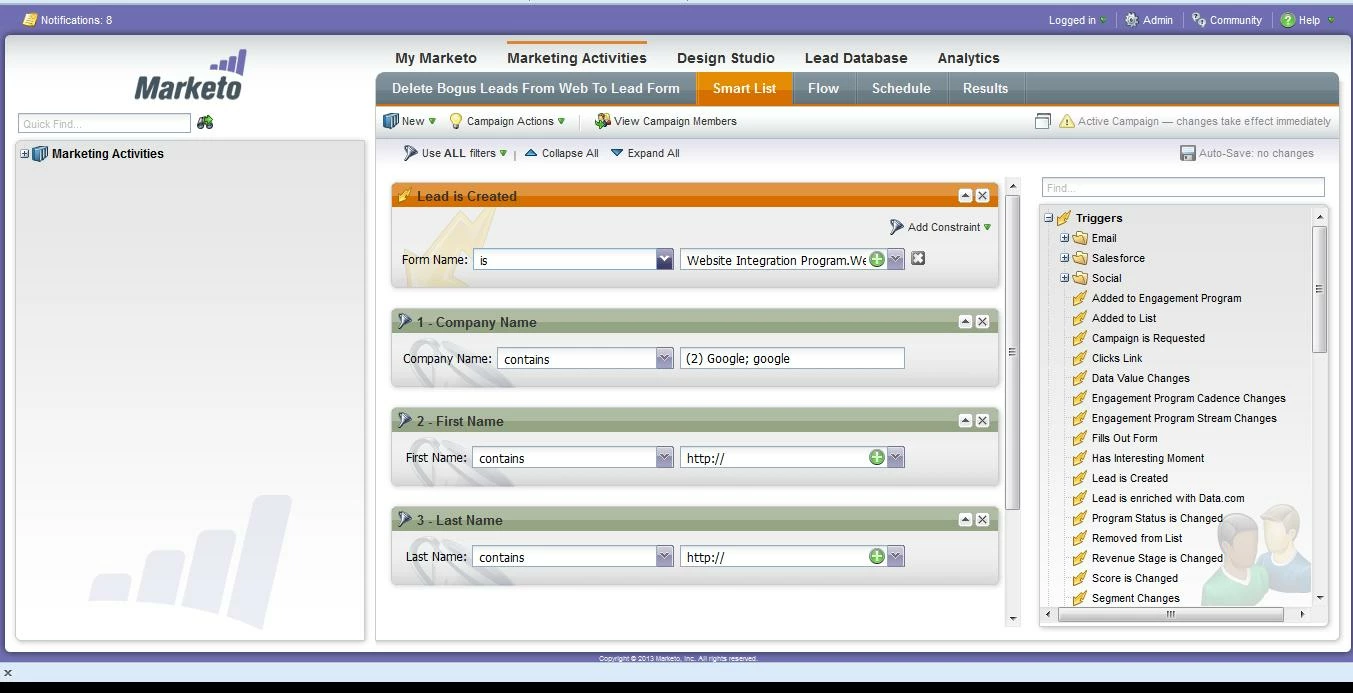Collapse the Lead is Created trigger panel
This screenshot has width=1353, height=693.
965,196
